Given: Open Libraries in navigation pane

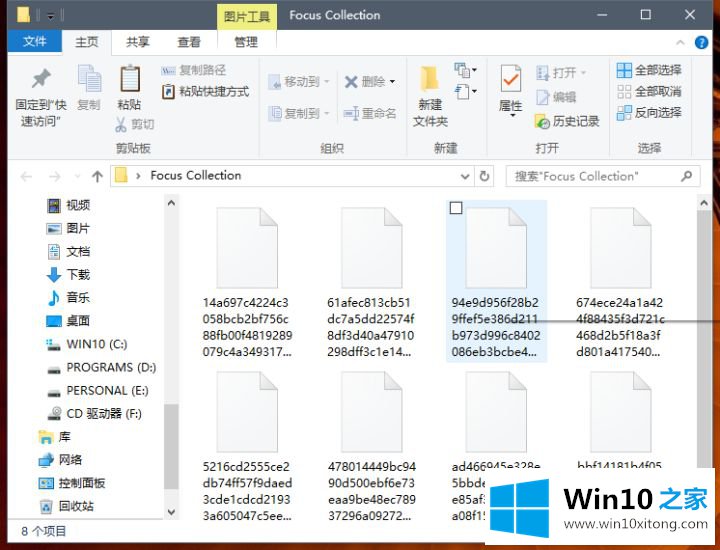Looking at the screenshot, I should coord(55,437).
